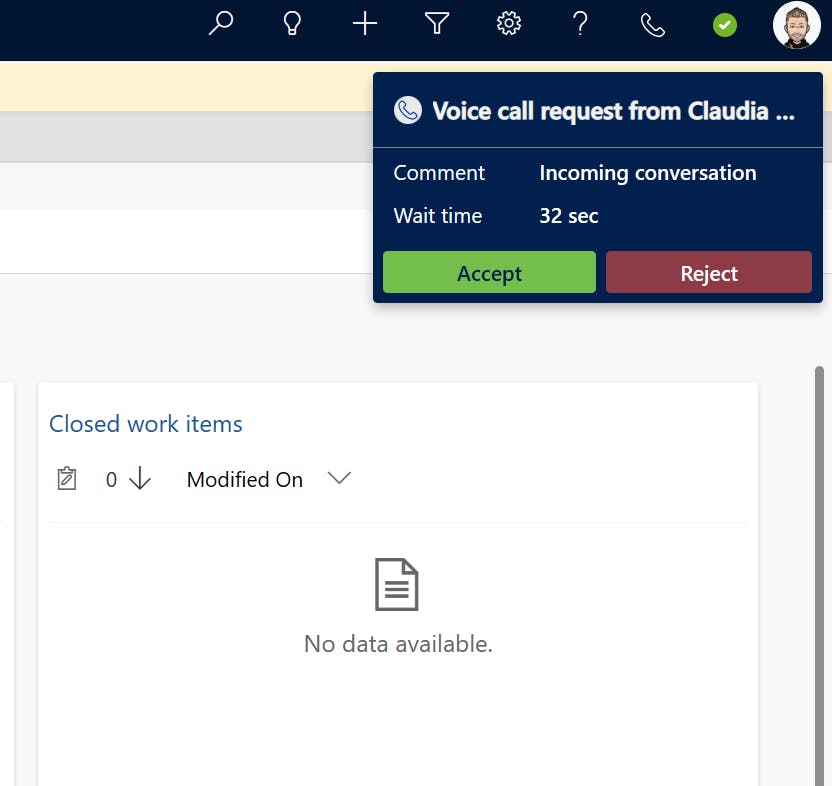Click the clipboard edit icon in Closed work items
Screen dimensions: 832x786
click(x=67, y=478)
